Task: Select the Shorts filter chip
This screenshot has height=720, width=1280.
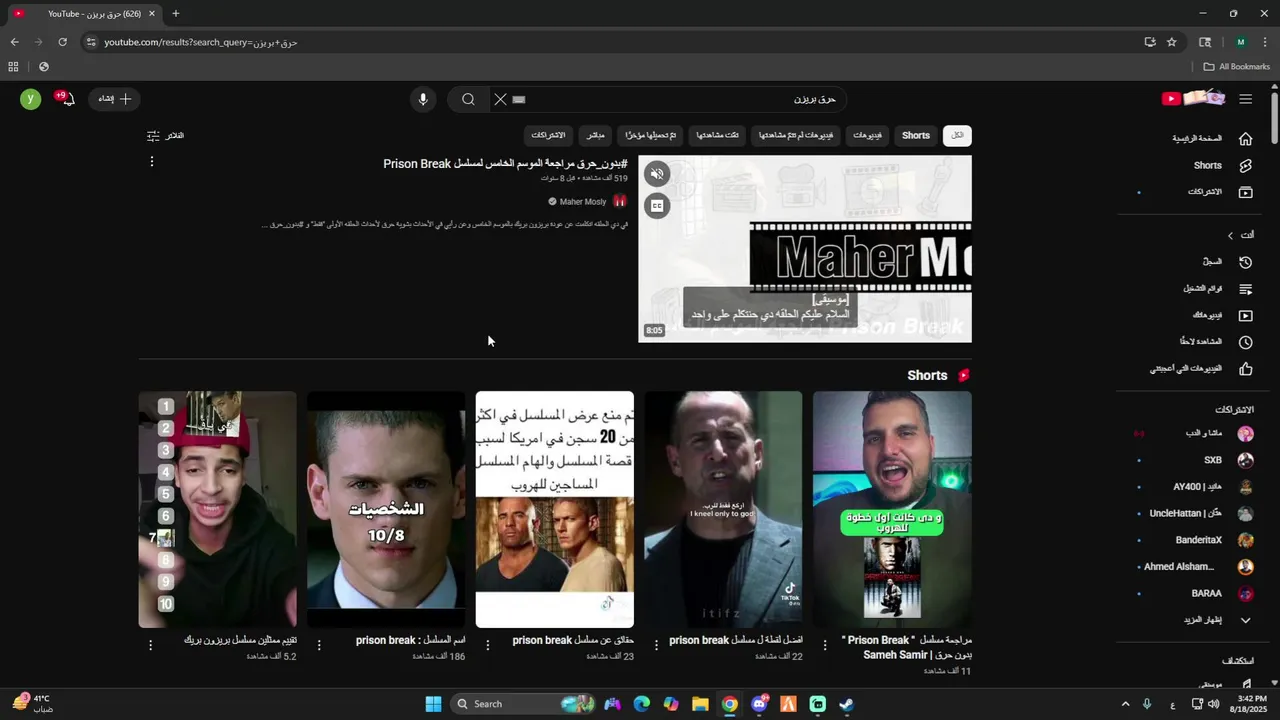Action: [x=916, y=136]
